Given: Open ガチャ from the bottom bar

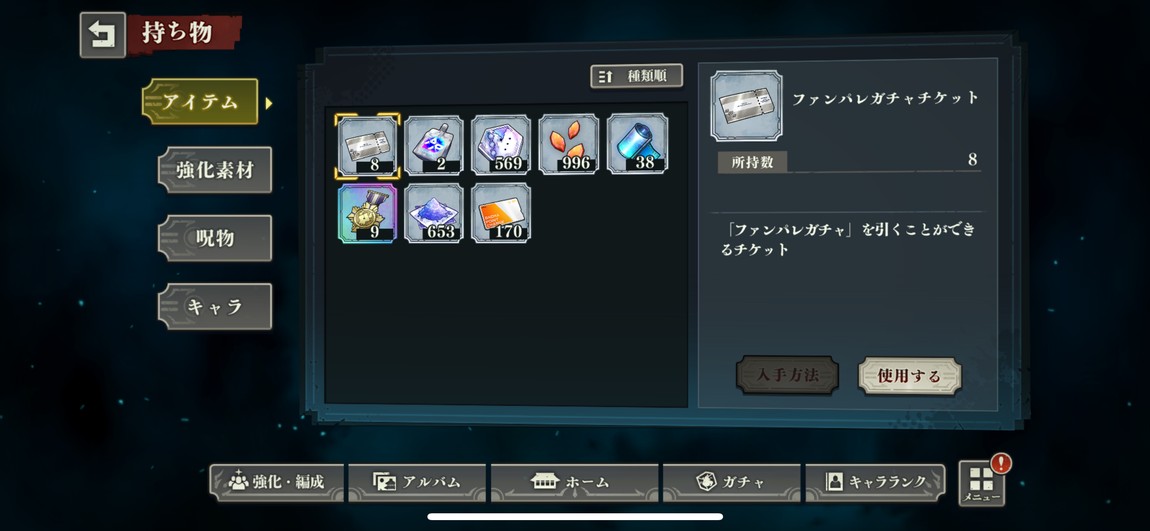Looking at the screenshot, I should point(731,483).
